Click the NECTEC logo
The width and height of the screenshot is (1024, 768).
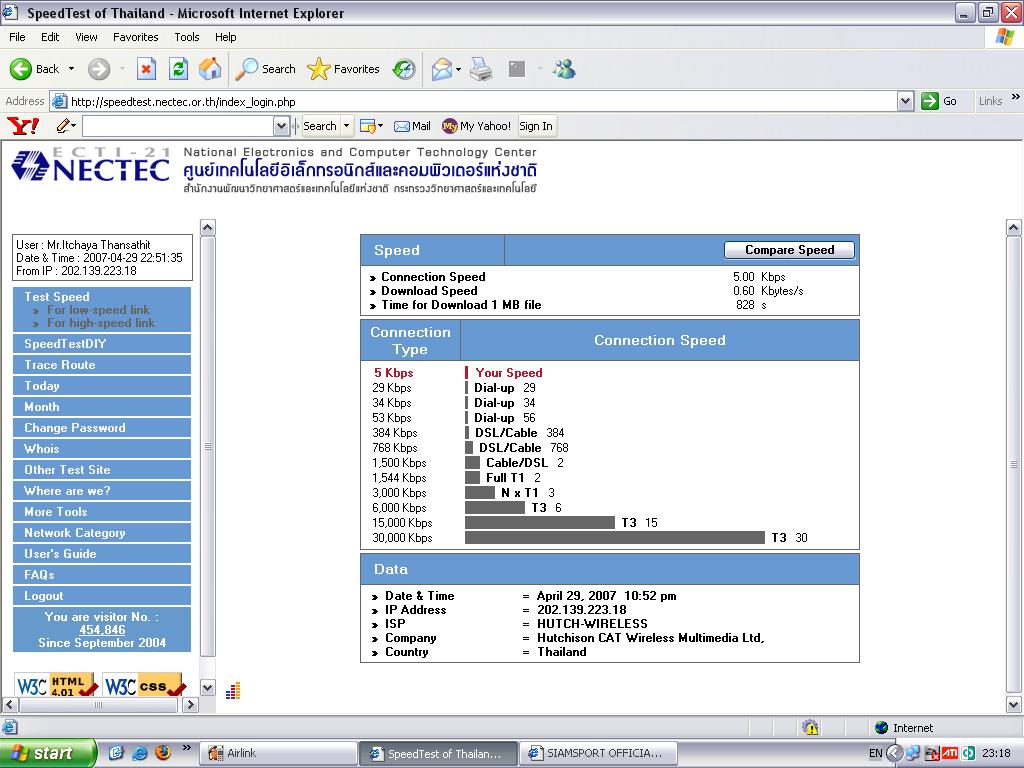(91, 163)
